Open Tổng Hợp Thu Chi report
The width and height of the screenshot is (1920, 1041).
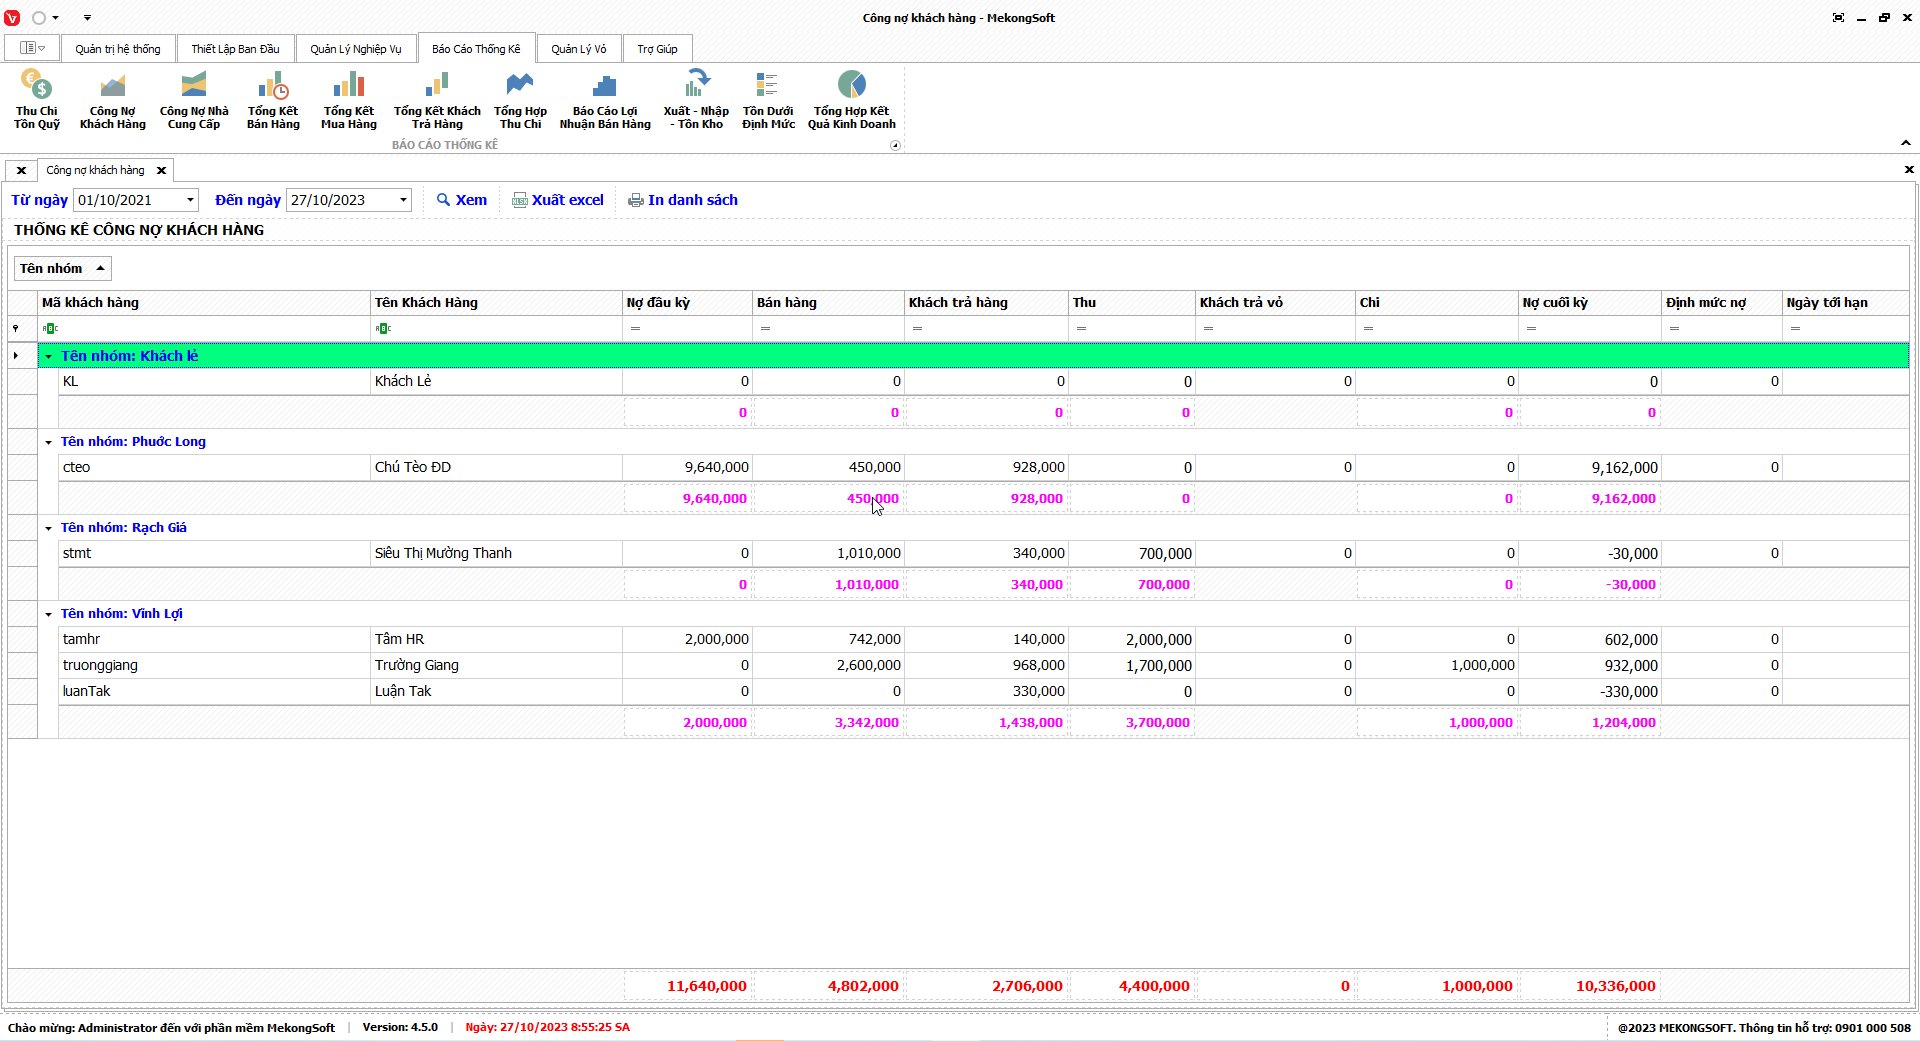coord(520,99)
